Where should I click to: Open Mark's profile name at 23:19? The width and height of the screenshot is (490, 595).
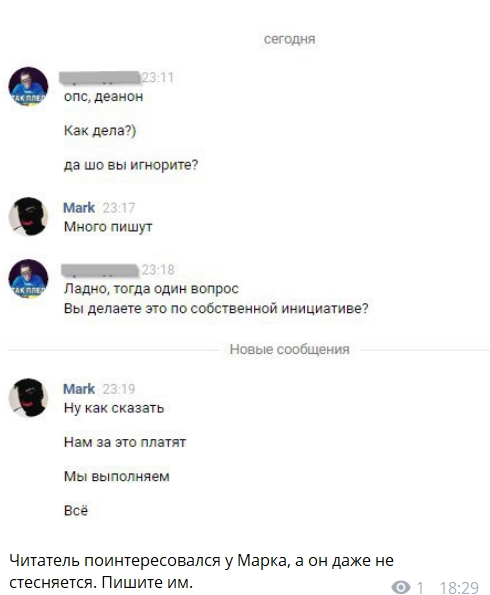[79, 389]
